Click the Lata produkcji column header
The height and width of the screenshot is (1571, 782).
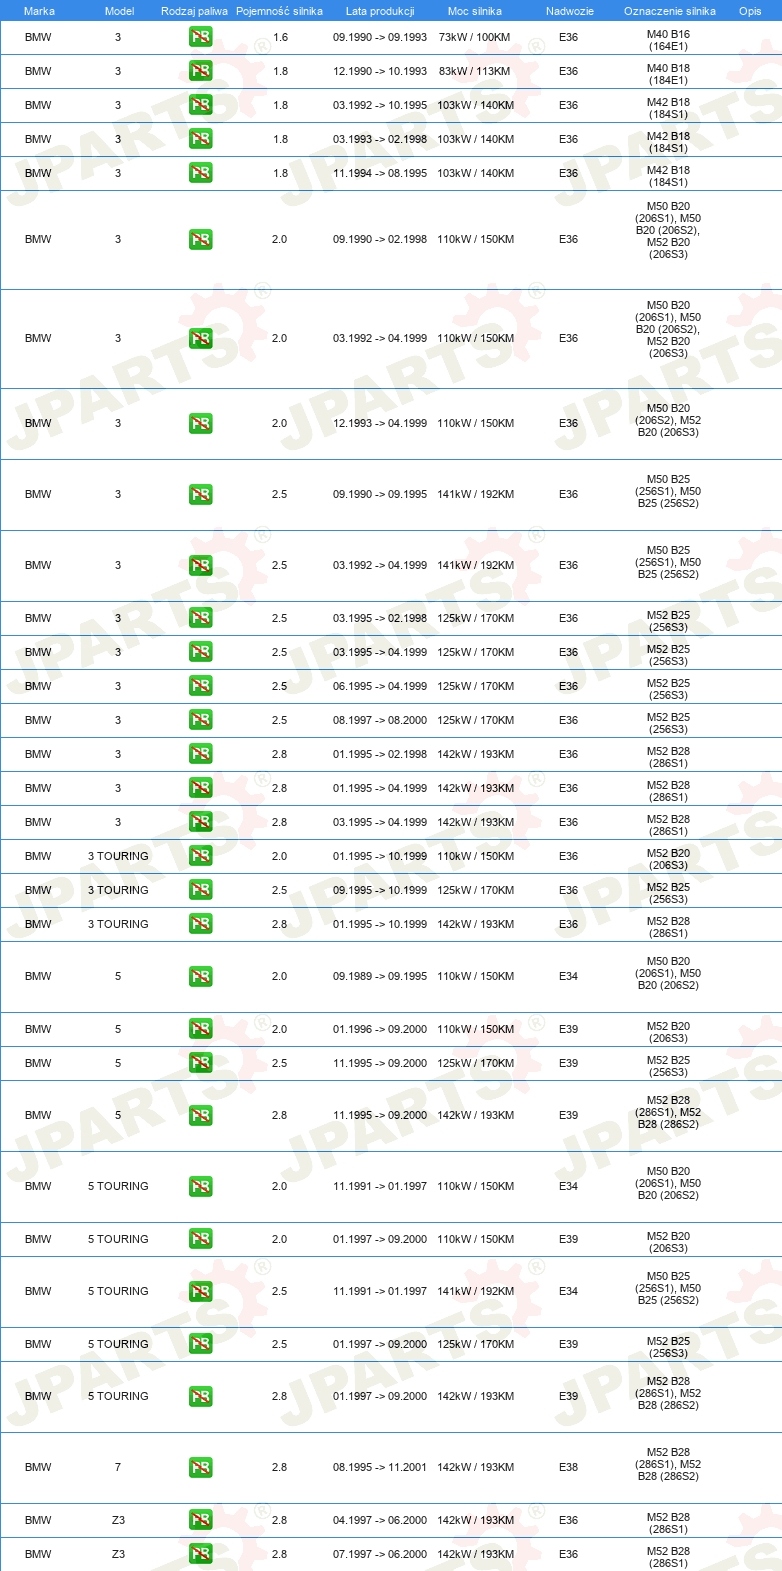[380, 11]
